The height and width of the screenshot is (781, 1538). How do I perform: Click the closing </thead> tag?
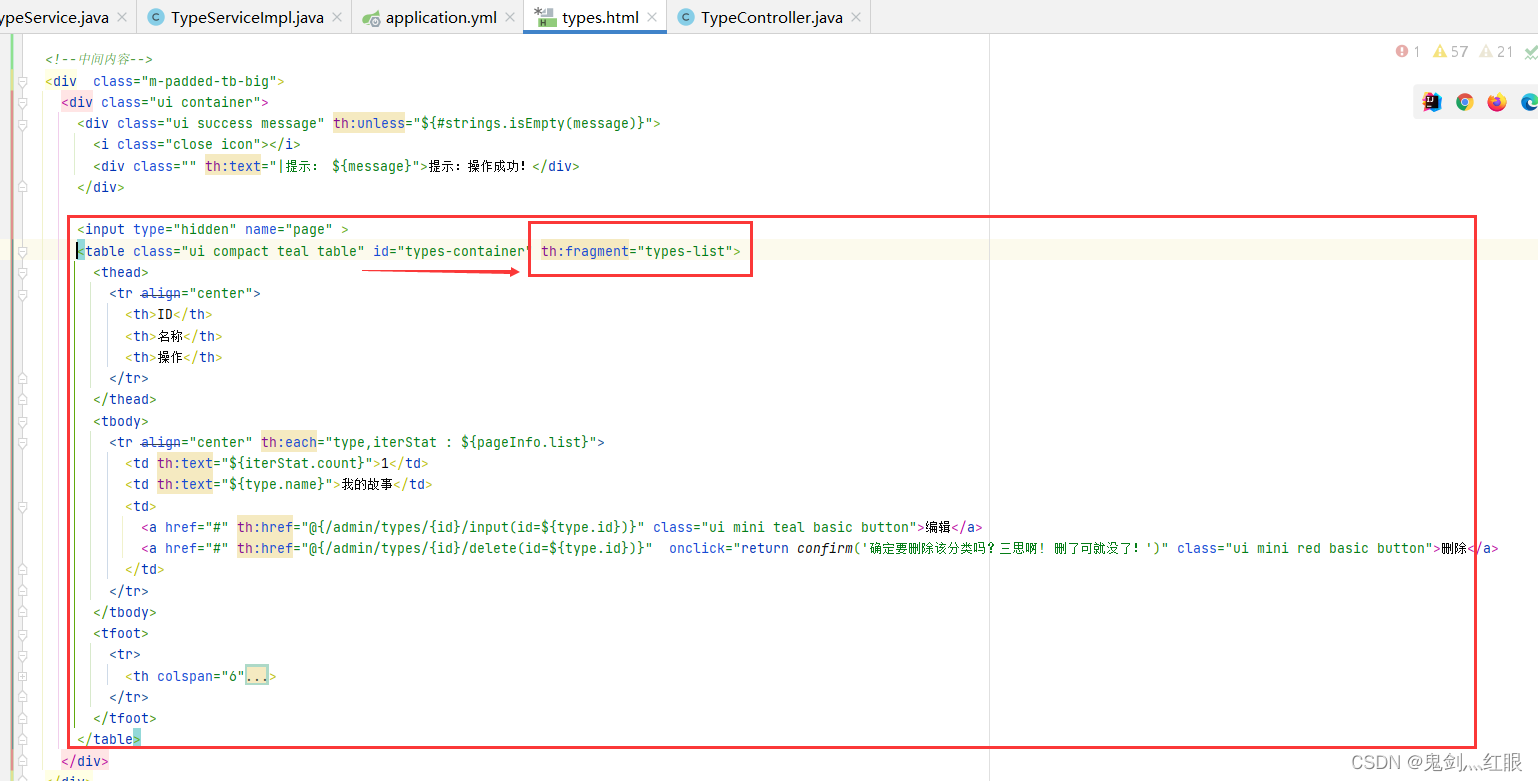(125, 399)
